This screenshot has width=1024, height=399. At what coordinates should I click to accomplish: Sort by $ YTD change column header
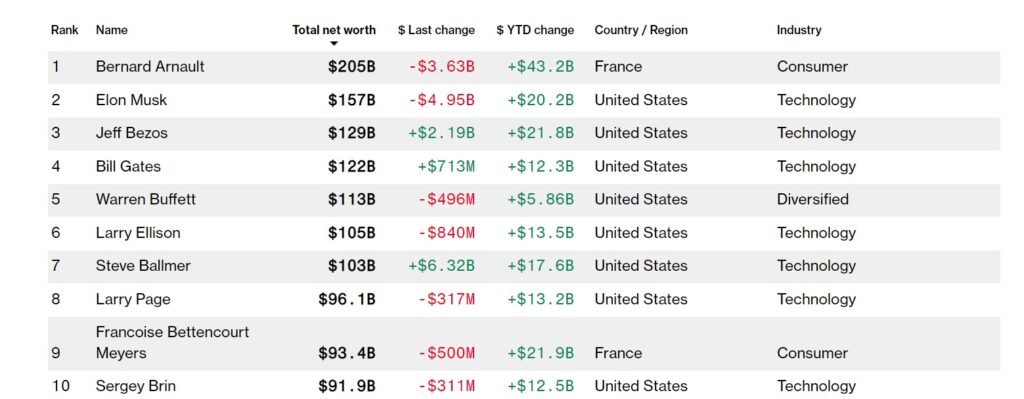pyautogui.click(x=535, y=30)
